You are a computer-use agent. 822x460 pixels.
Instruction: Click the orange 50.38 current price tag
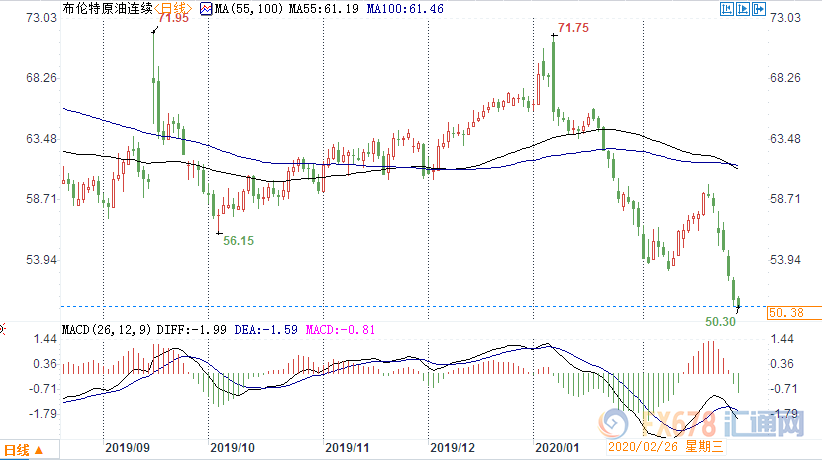tap(786, 313)
